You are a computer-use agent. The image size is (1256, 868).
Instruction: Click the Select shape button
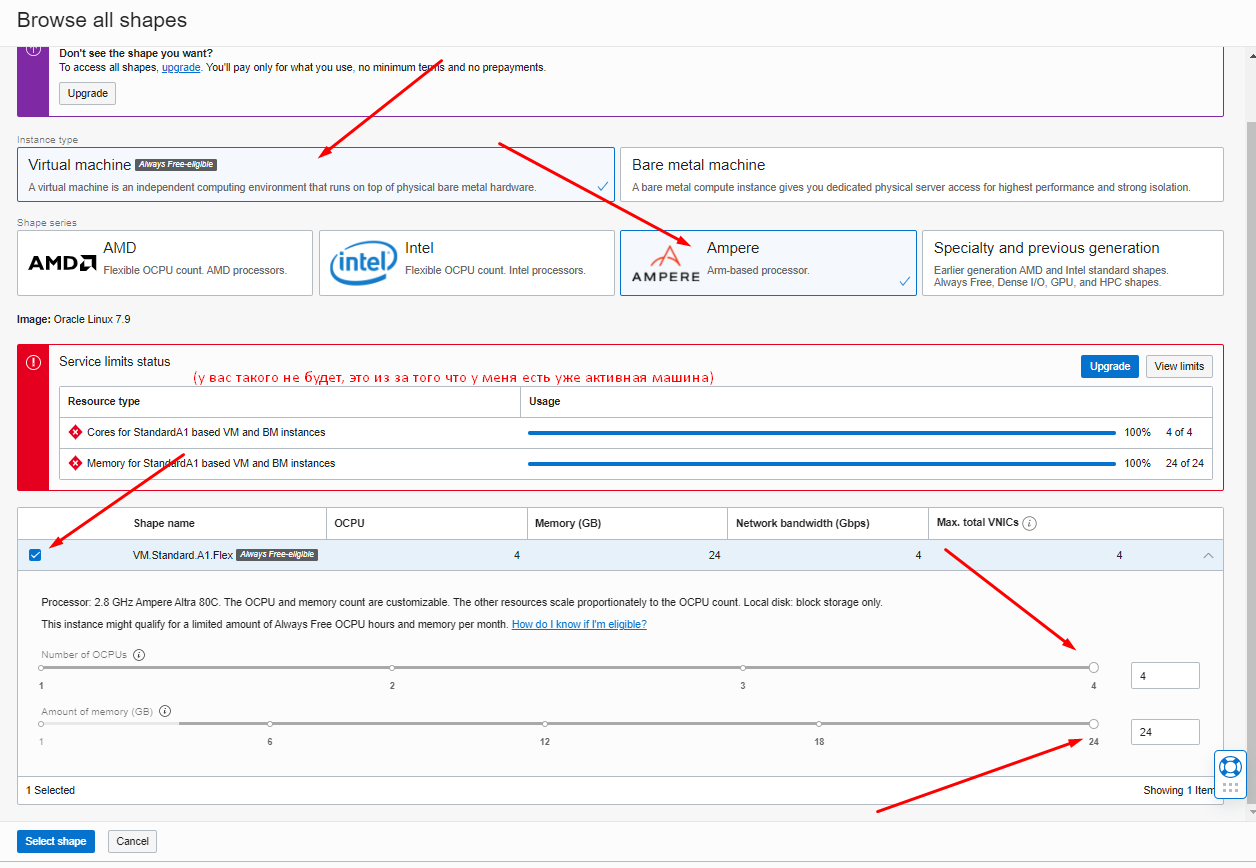click(56, 841)
